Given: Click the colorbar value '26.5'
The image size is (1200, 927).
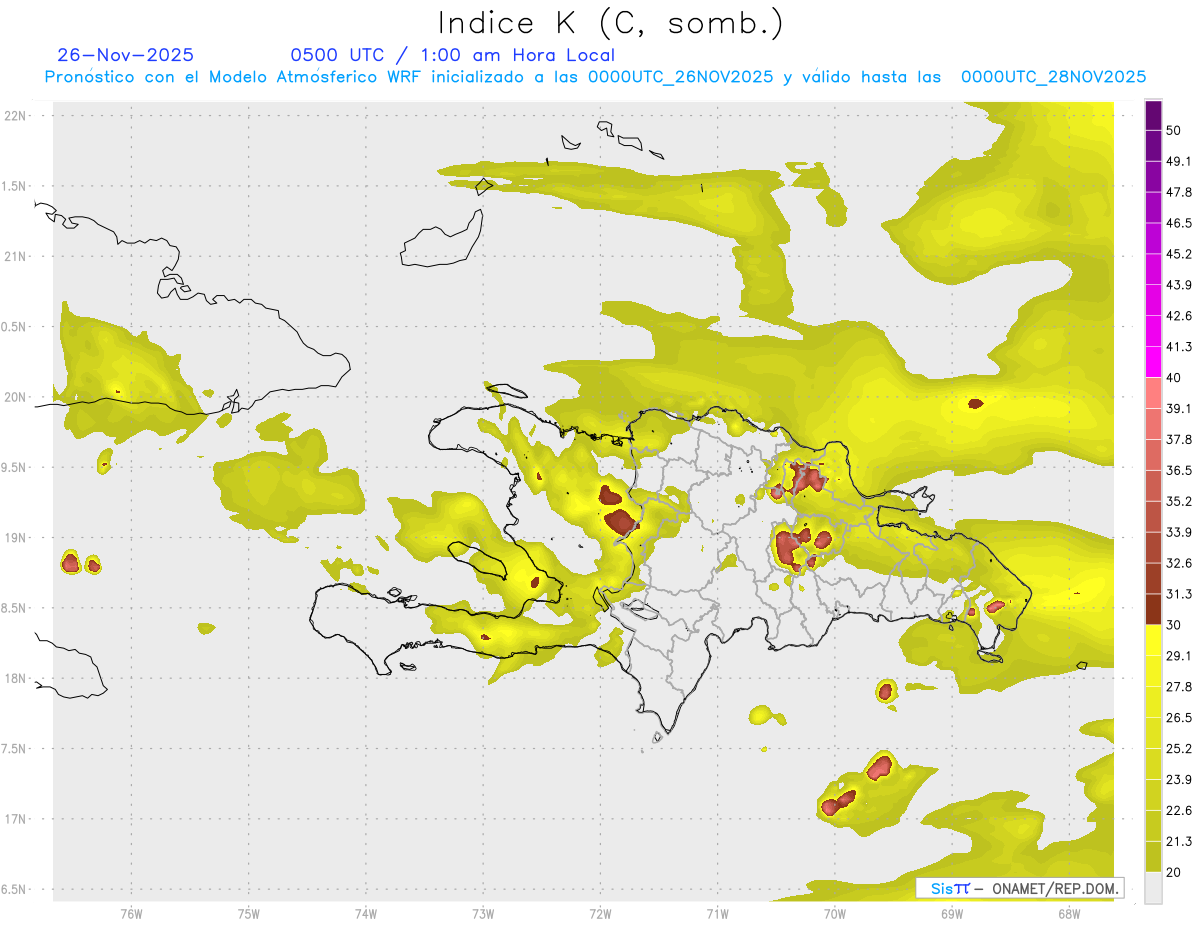Looking at the screenshot, I should point(1179,718).
